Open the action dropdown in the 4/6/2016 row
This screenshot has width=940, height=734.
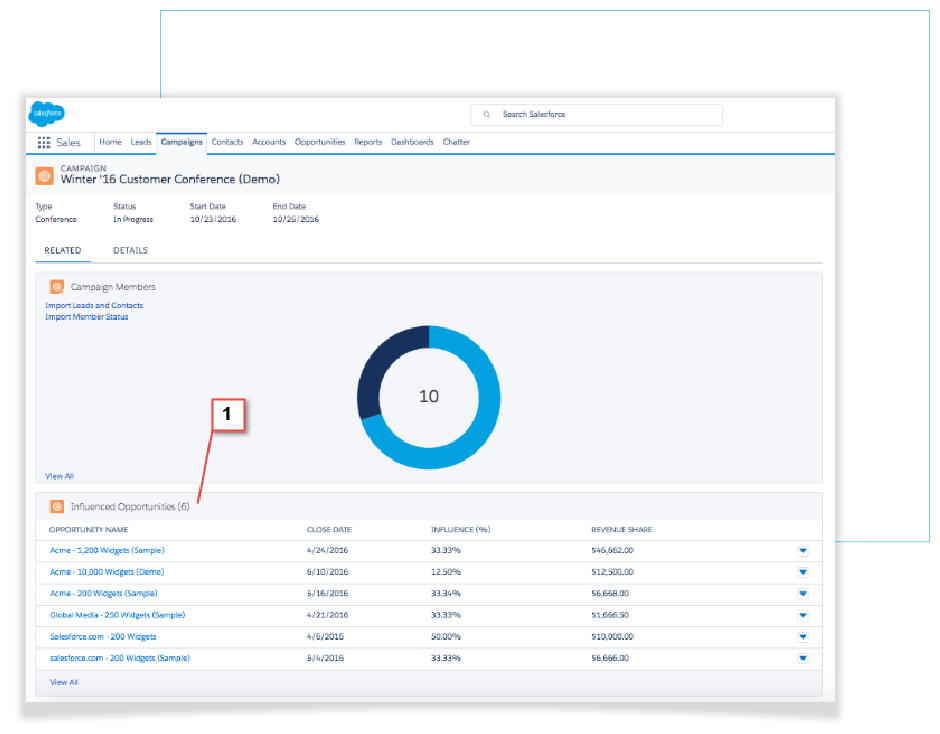pos(803,637)
